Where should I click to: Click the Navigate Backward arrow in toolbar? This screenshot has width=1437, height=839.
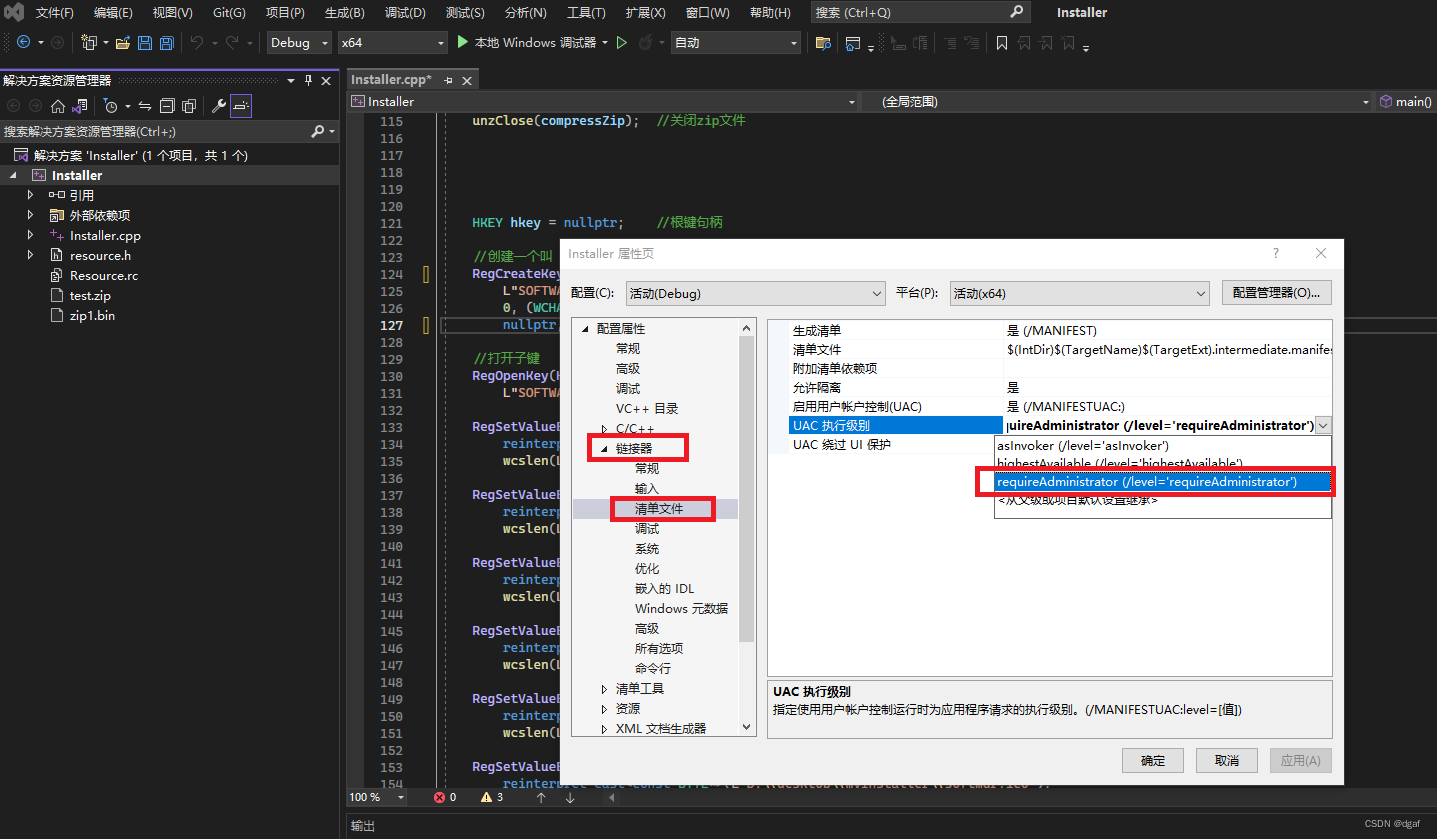tap(23, 43)
